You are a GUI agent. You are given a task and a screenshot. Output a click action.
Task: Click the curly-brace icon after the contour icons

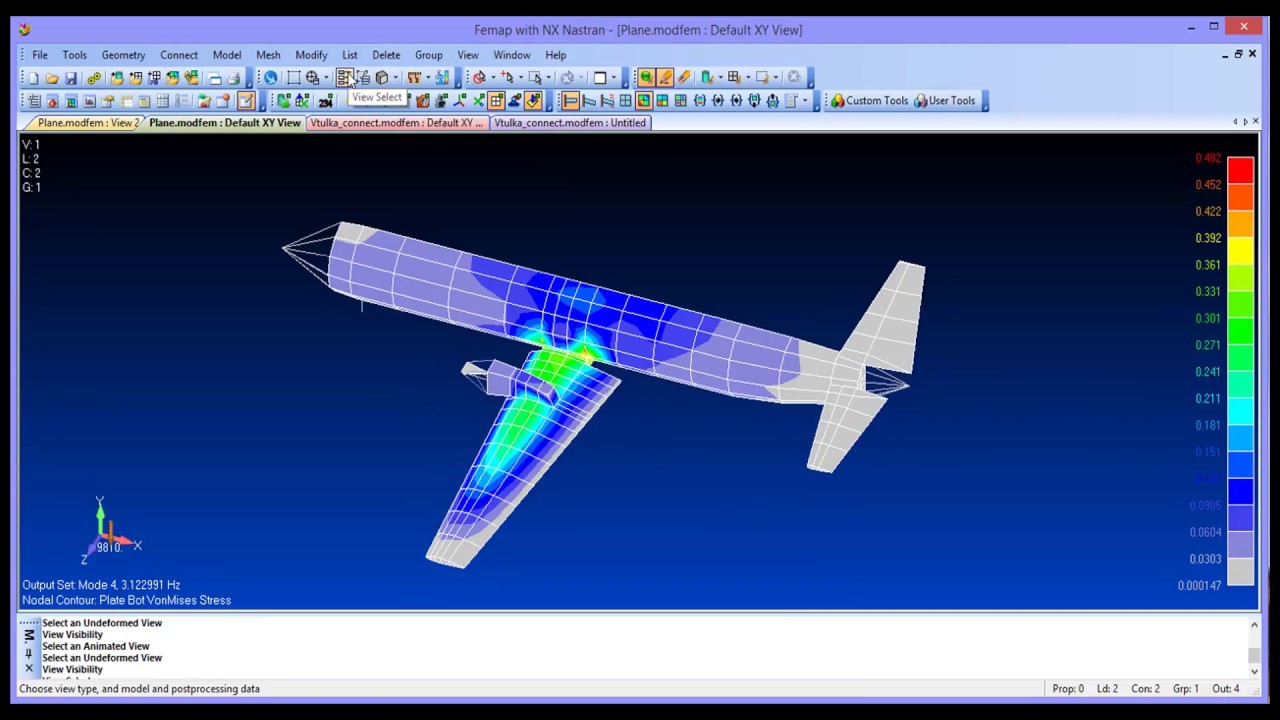700,101
